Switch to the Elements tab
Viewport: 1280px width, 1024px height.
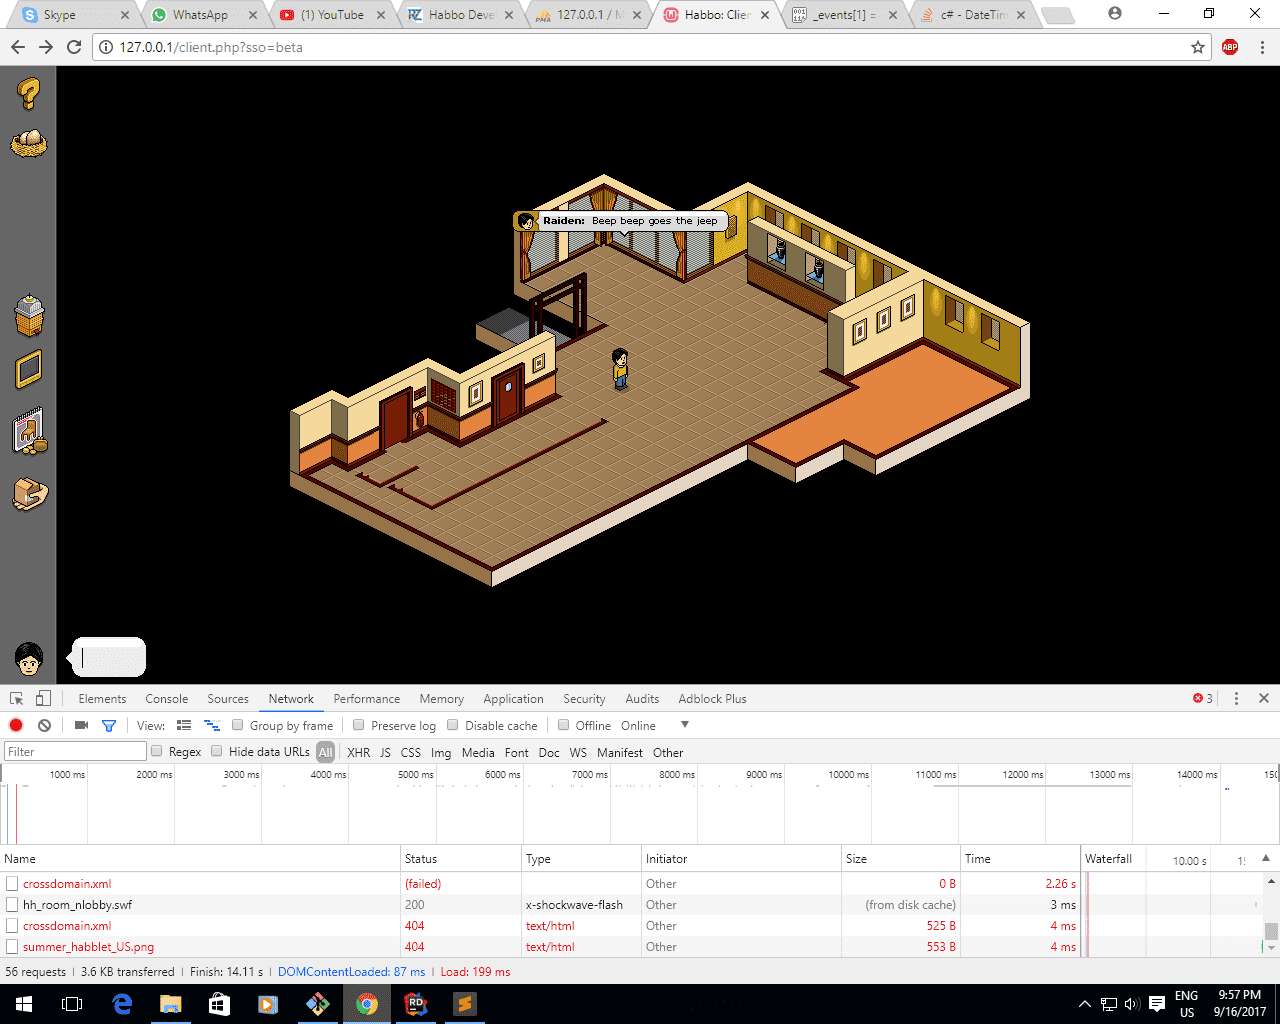pos(102,699)
